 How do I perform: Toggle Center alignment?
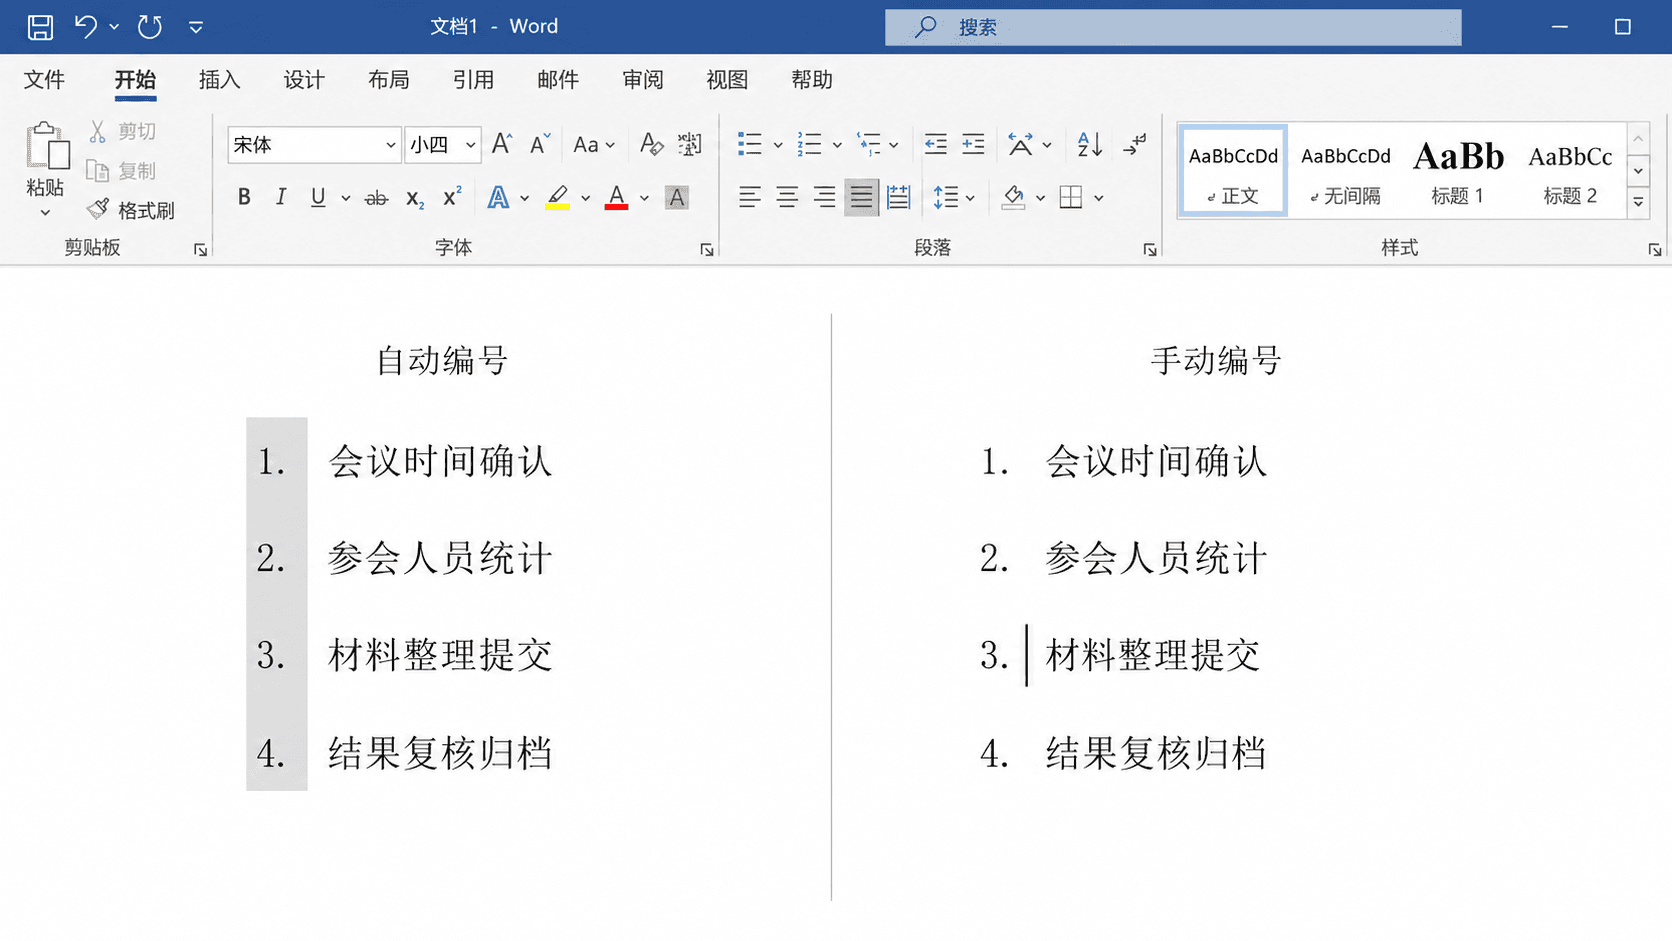(787, 198)
